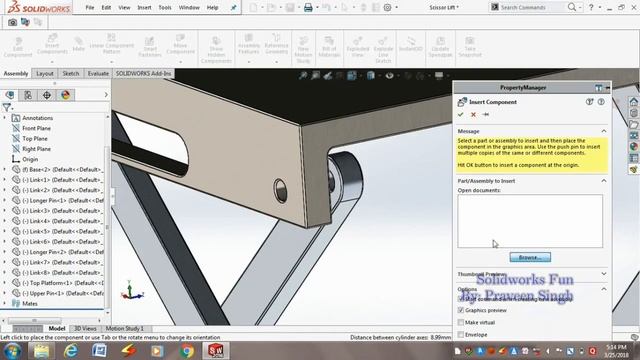The width and height of the screenshot is (640, 360).
Task: Click the Print icon in top toolbar
Action: 308,7
